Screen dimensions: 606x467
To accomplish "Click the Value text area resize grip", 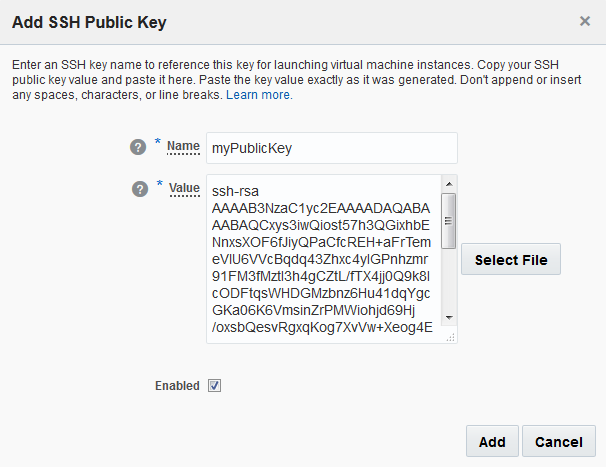I will point(451,337).
